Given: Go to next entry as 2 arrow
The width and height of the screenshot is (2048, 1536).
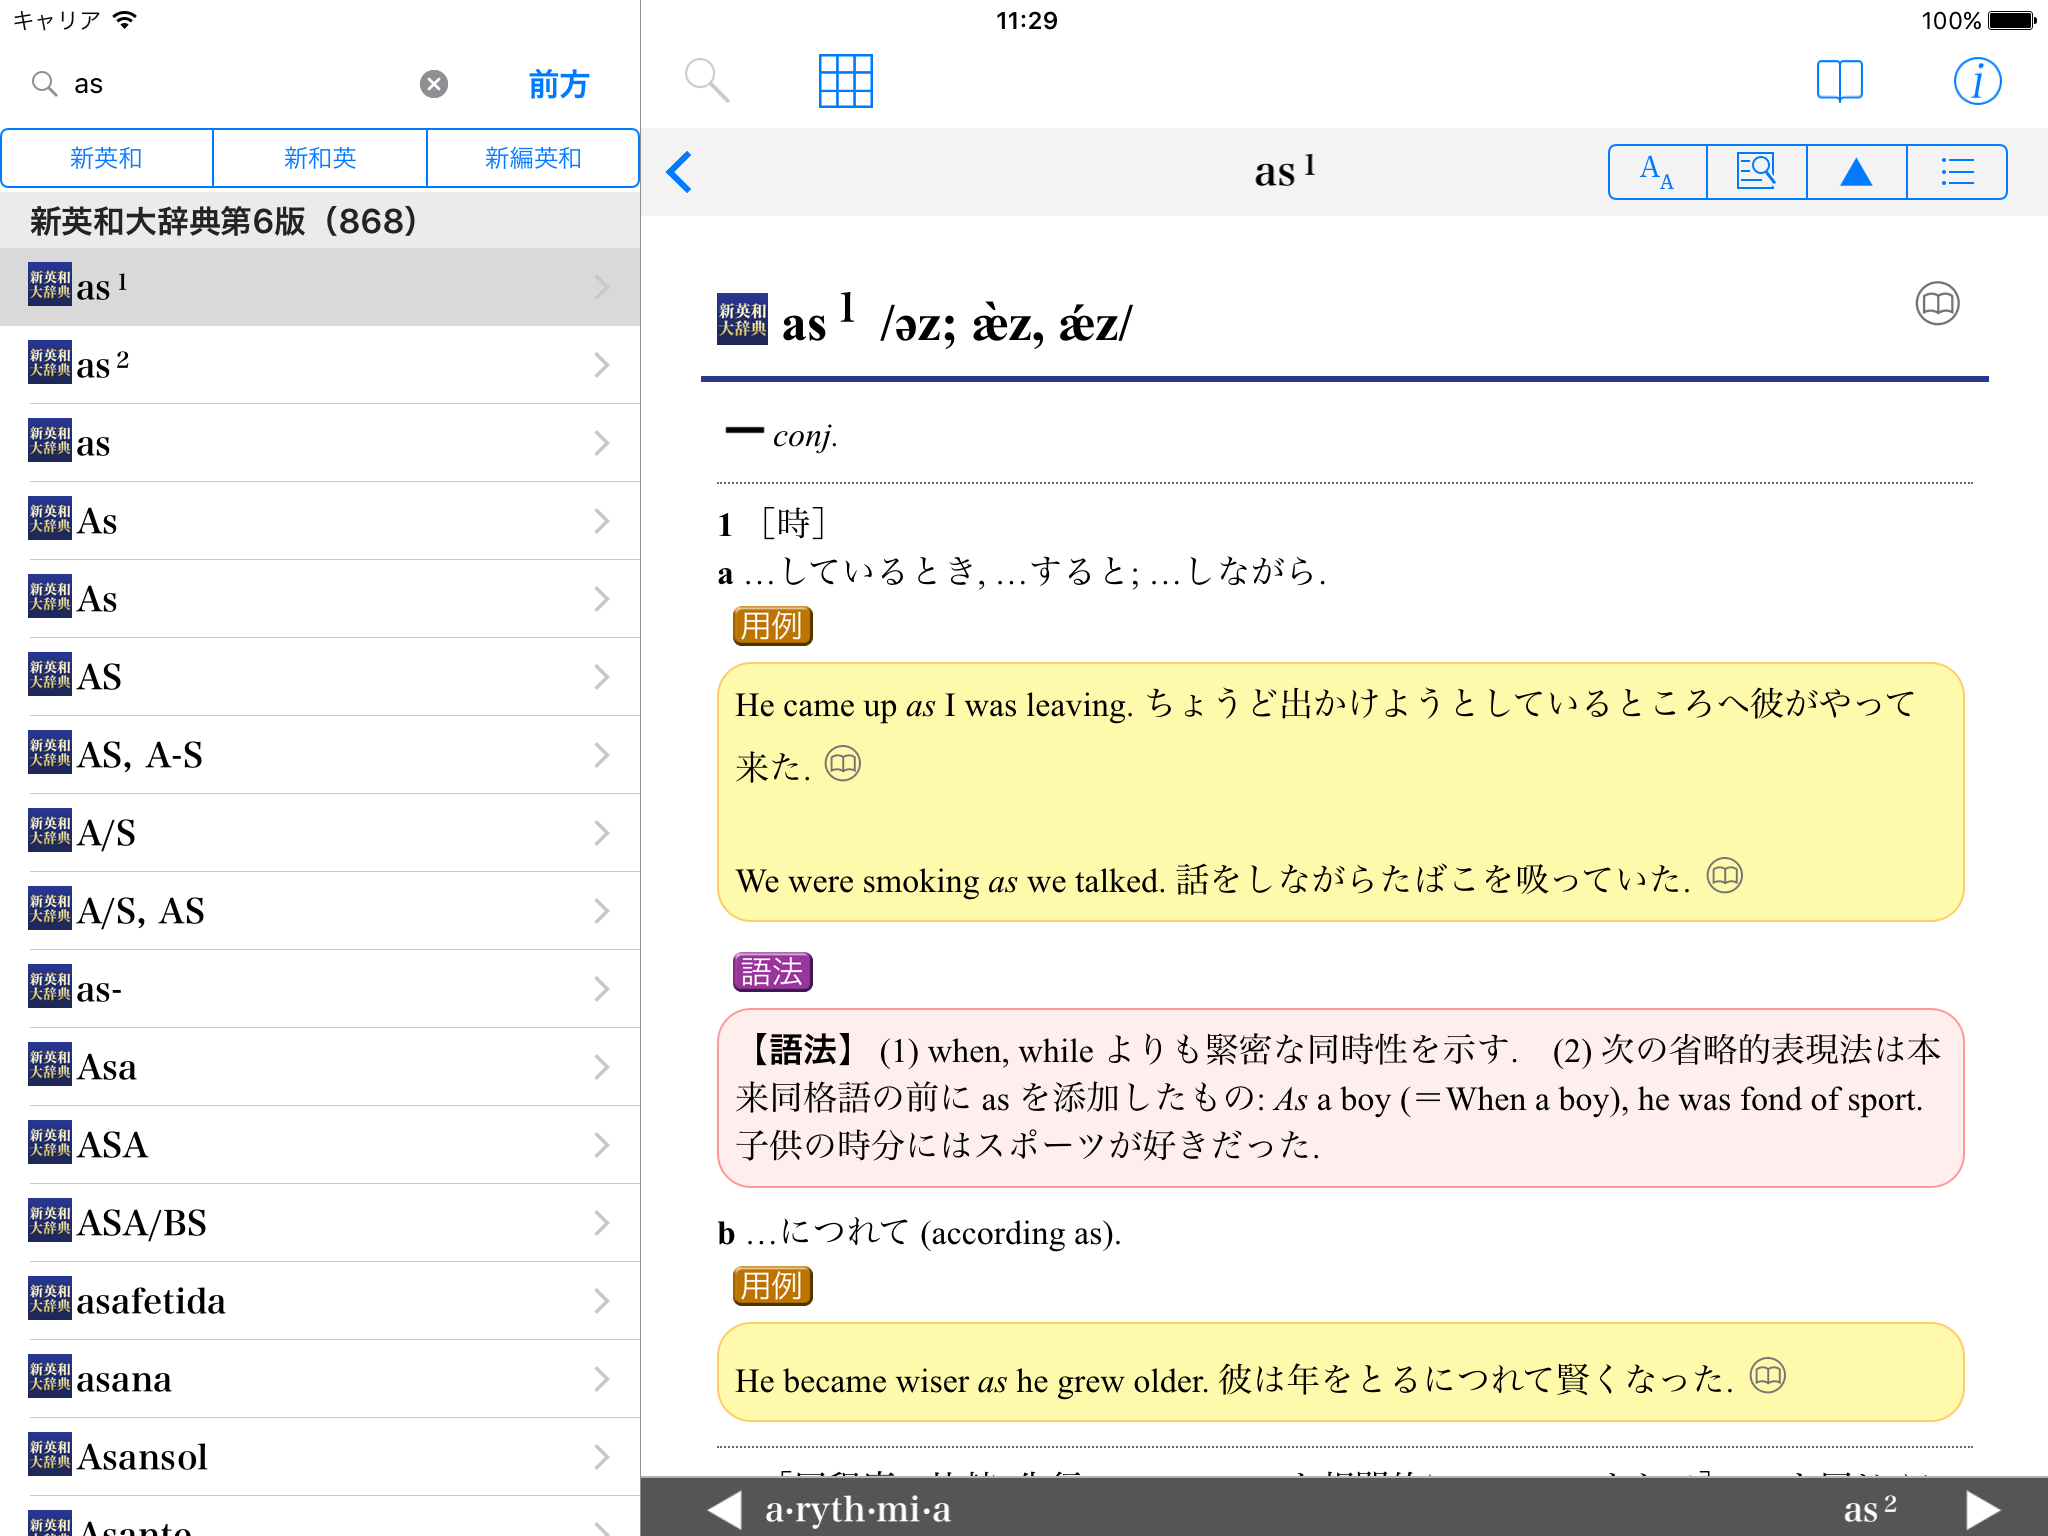Looking at the screenshot, I should click(1982, 1509).
